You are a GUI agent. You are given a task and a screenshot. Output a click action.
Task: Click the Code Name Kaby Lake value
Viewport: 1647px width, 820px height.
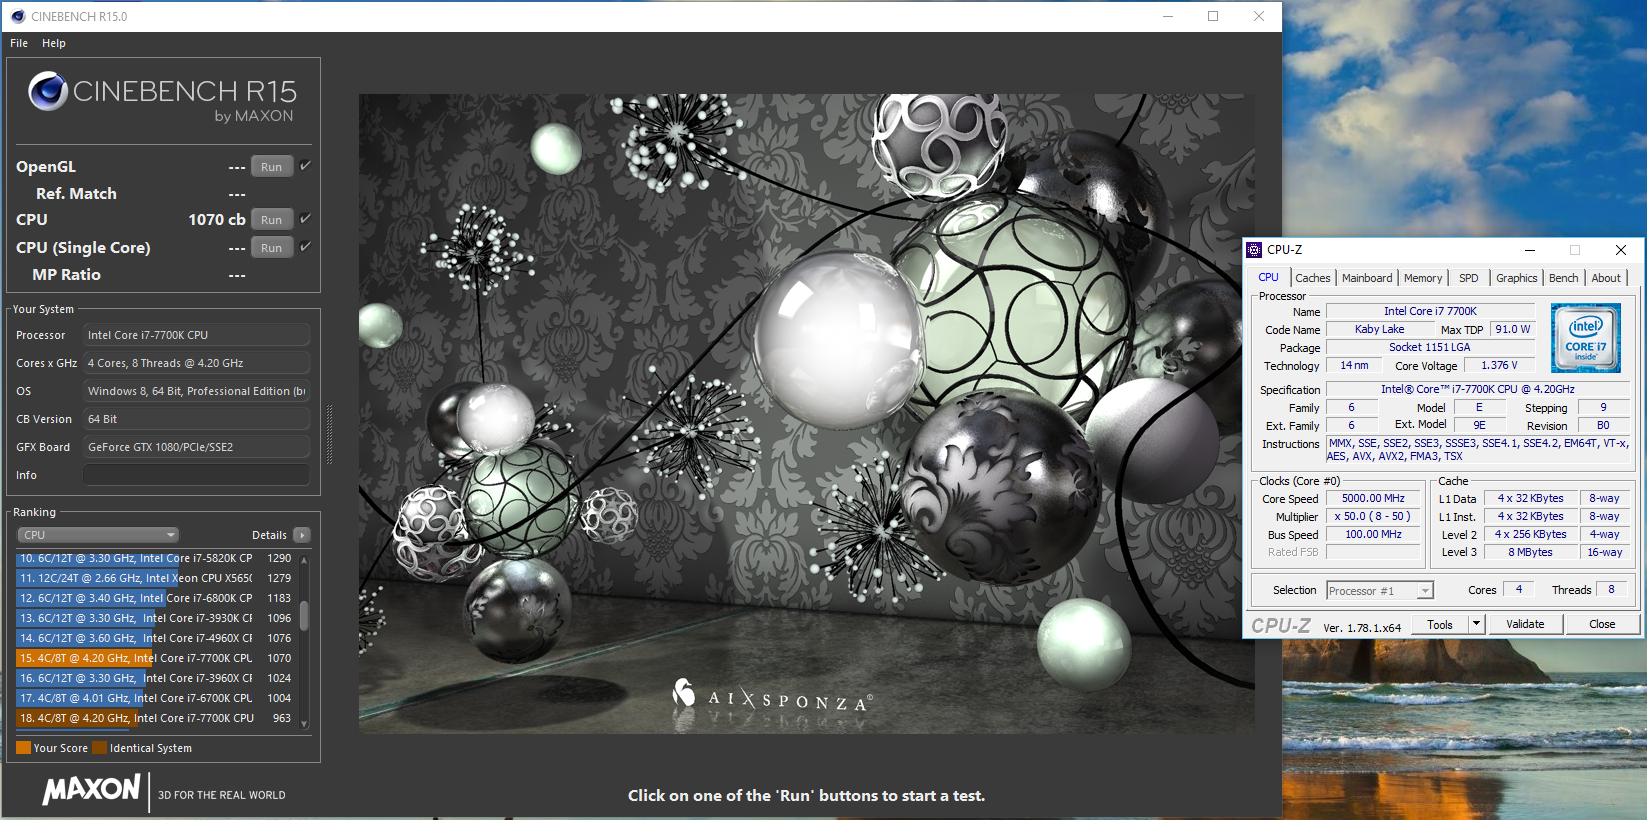(1379, 329)
